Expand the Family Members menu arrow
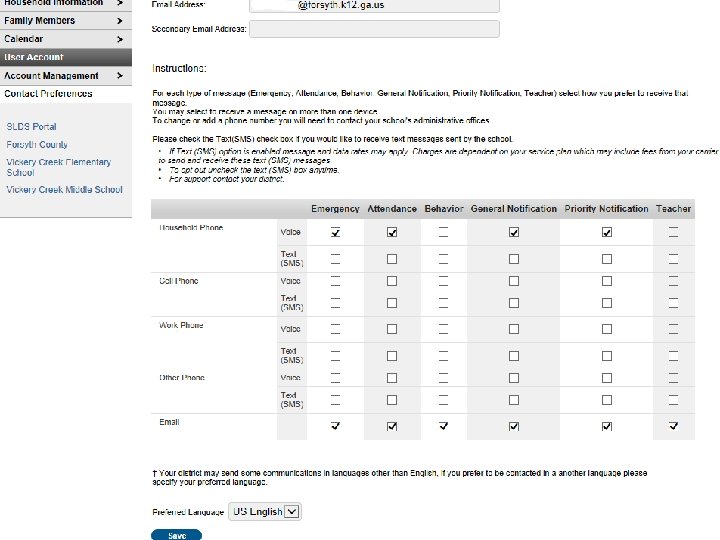Screen dimensions: 720x540 tap(120, 21)
